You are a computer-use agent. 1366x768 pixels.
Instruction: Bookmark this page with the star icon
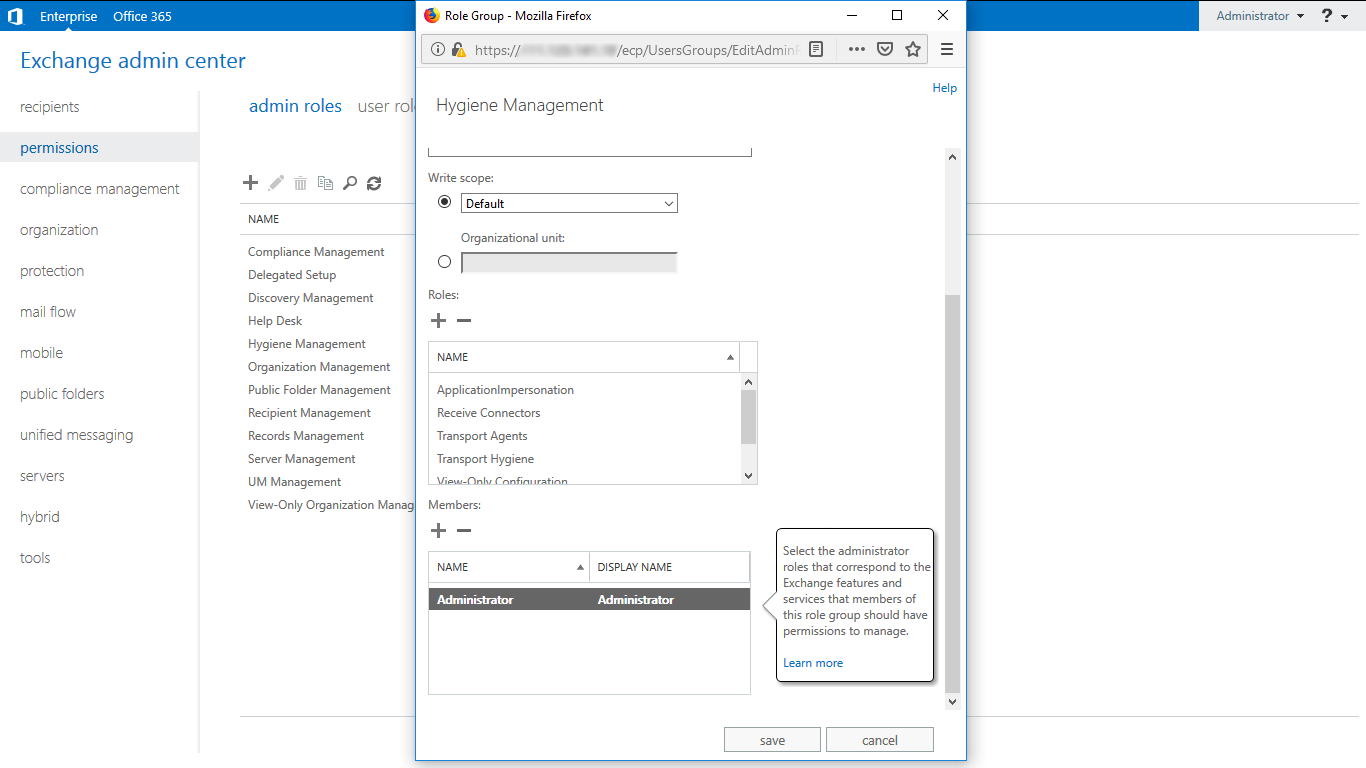click(x=912, y=49)
